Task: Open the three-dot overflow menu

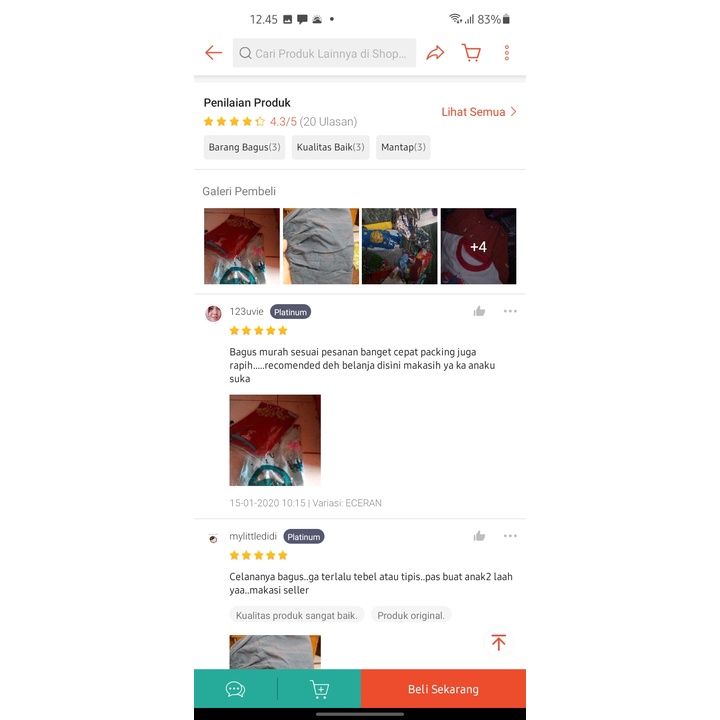Action: point(506,53)
